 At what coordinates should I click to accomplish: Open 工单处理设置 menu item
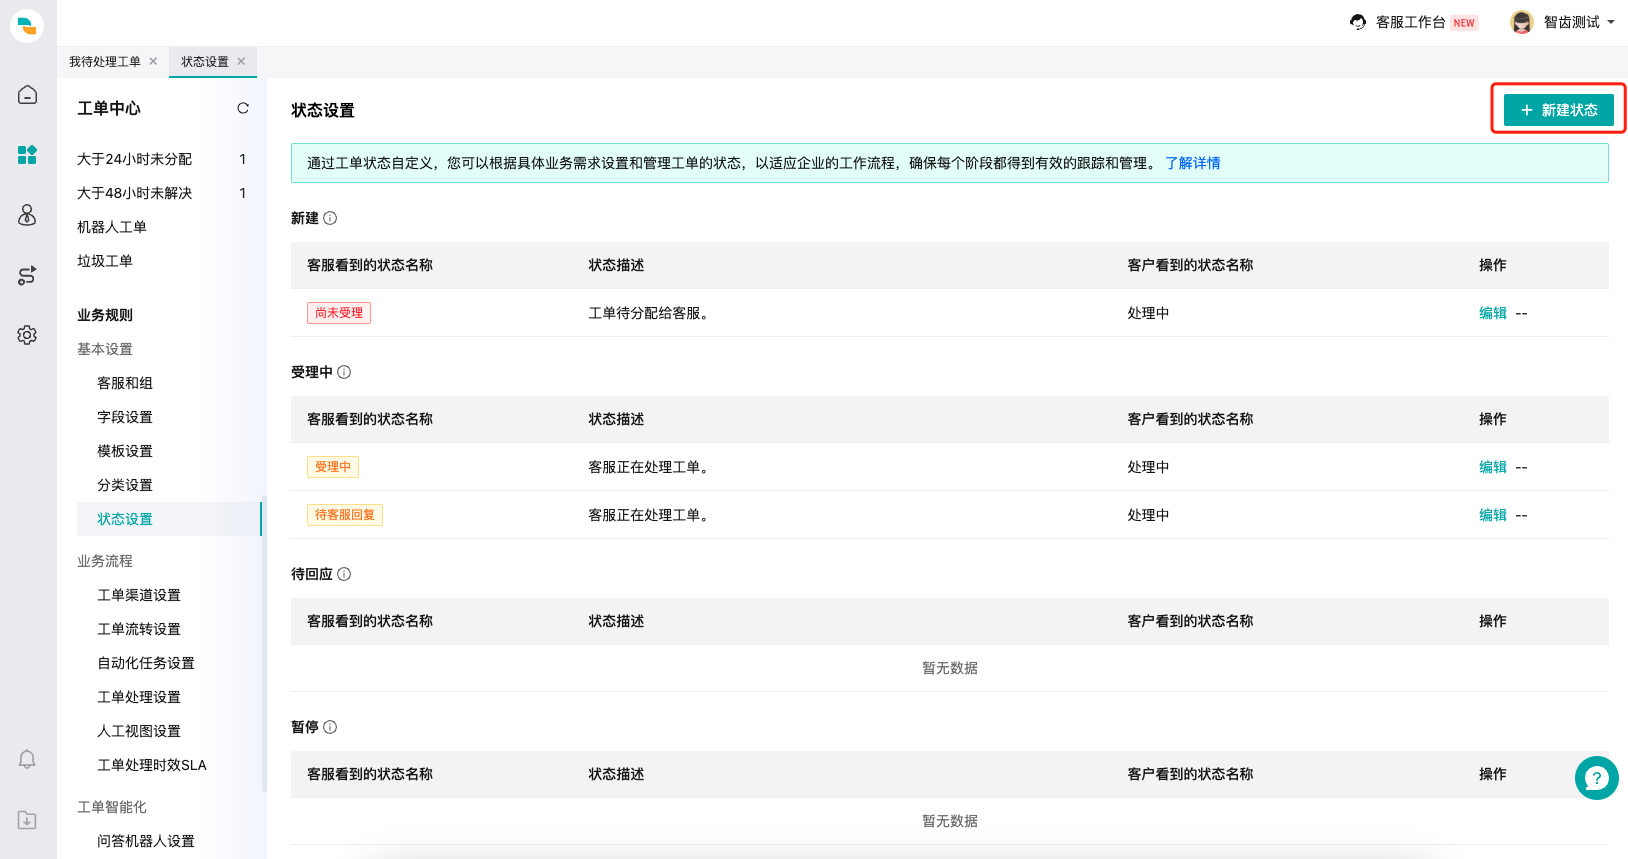(139, 697)
